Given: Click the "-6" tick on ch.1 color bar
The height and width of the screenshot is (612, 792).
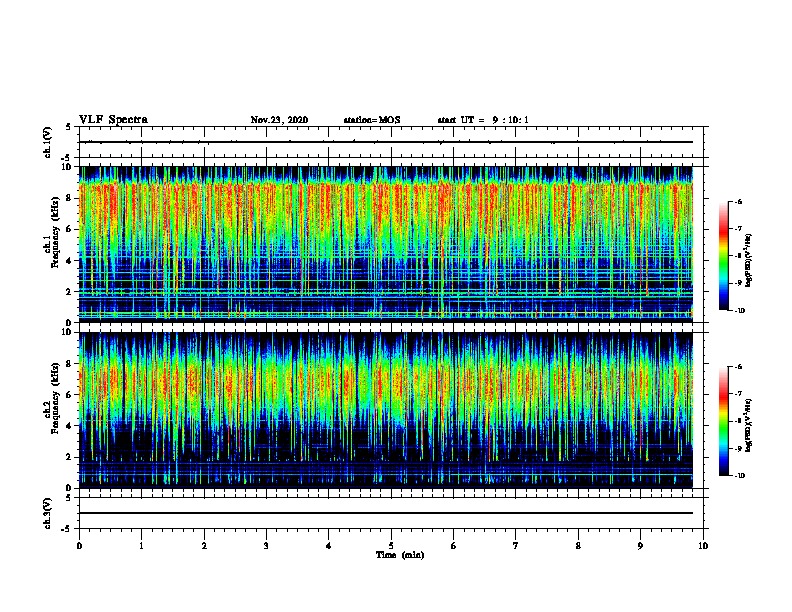Looking at the screenshot, I should [739, 201].
